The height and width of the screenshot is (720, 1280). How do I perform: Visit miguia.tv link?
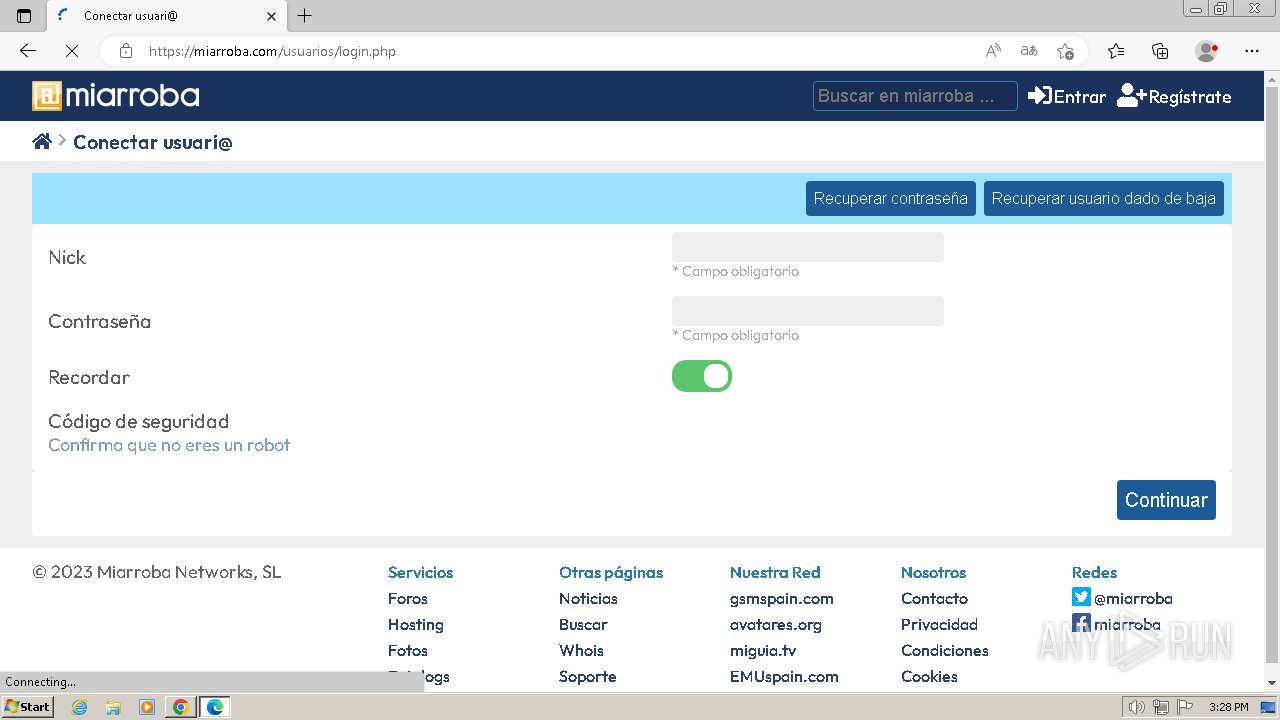click(763, 650)
